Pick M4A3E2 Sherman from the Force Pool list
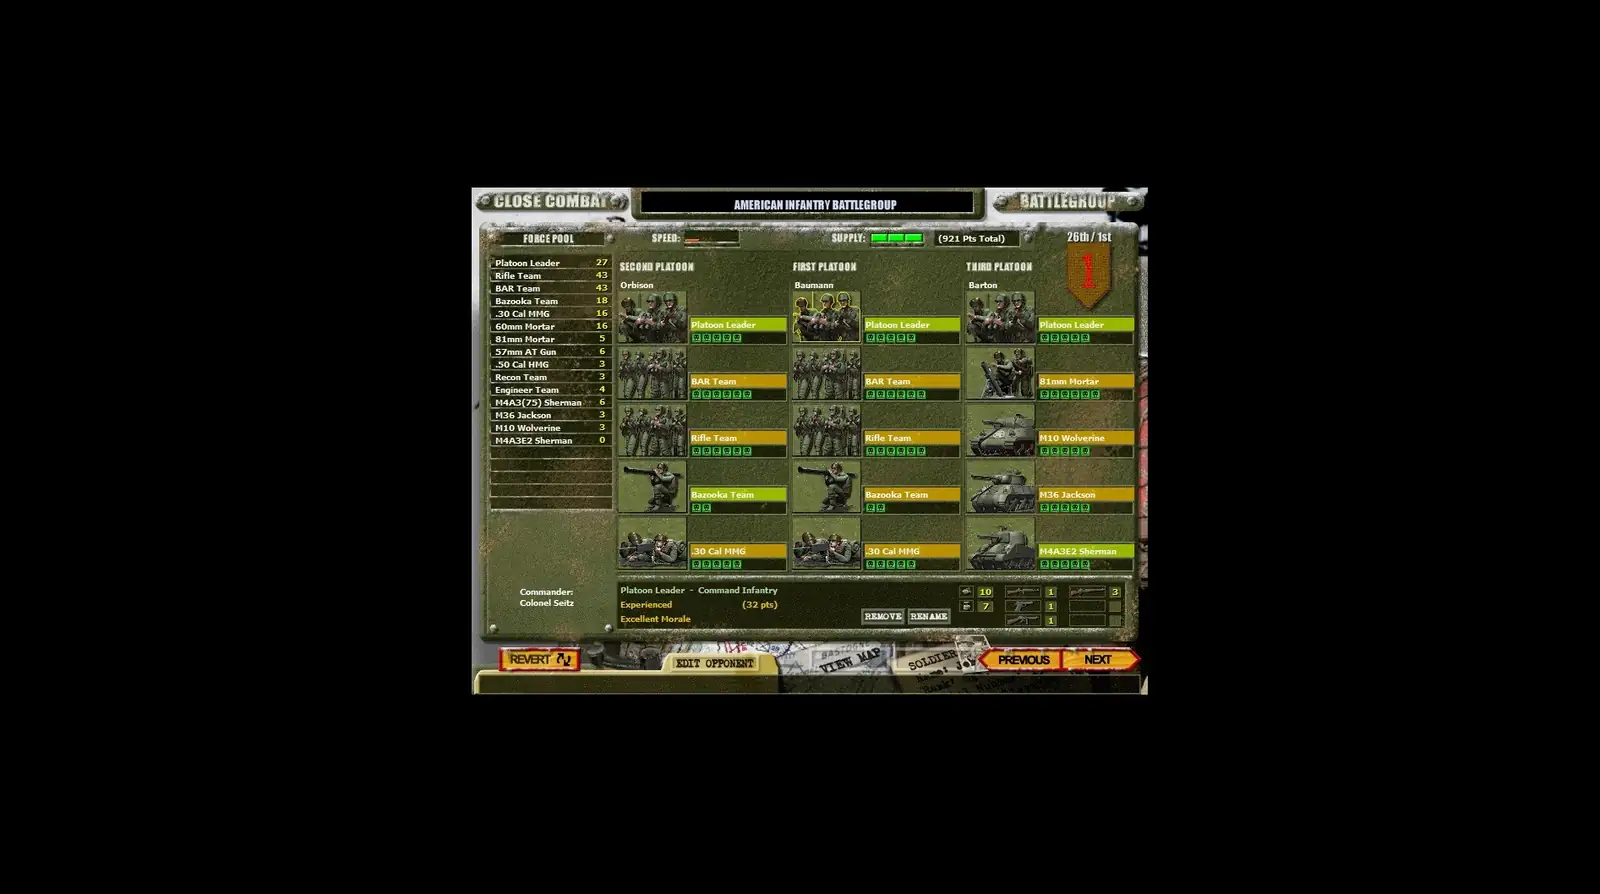 click(x=550, y=440)
